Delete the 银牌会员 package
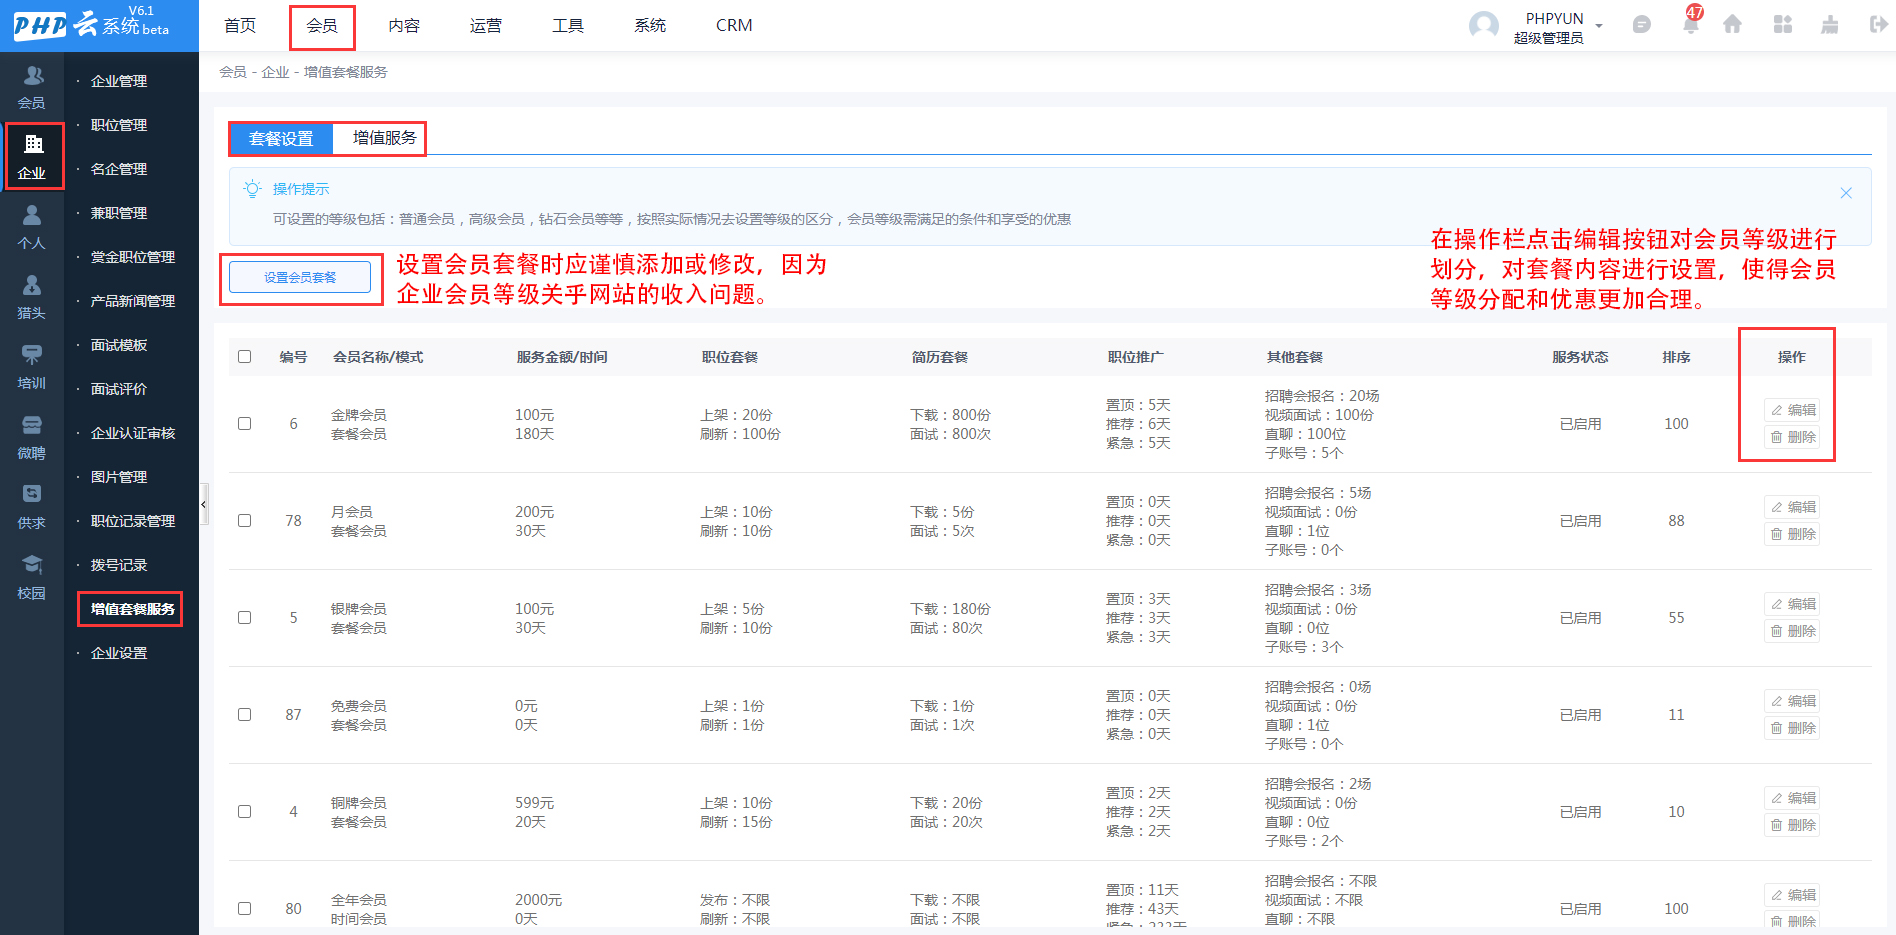The image size is (1896, 935). [1793, 631]
